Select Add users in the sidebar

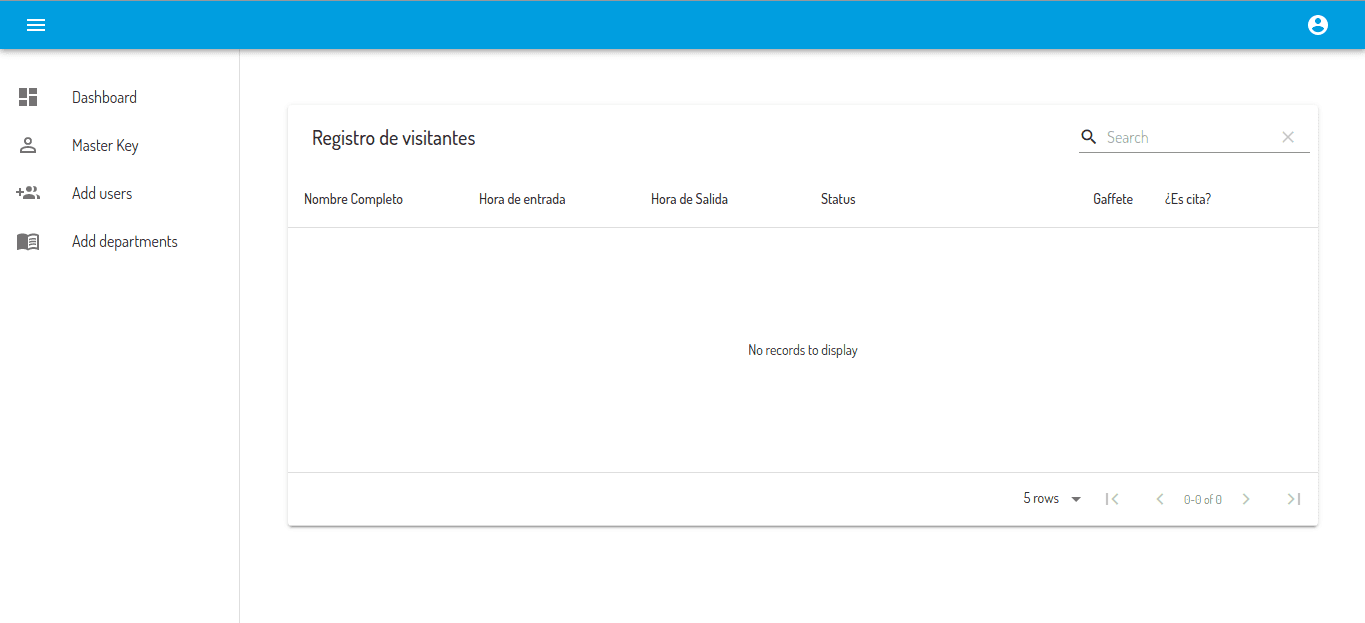click(120, 193)
